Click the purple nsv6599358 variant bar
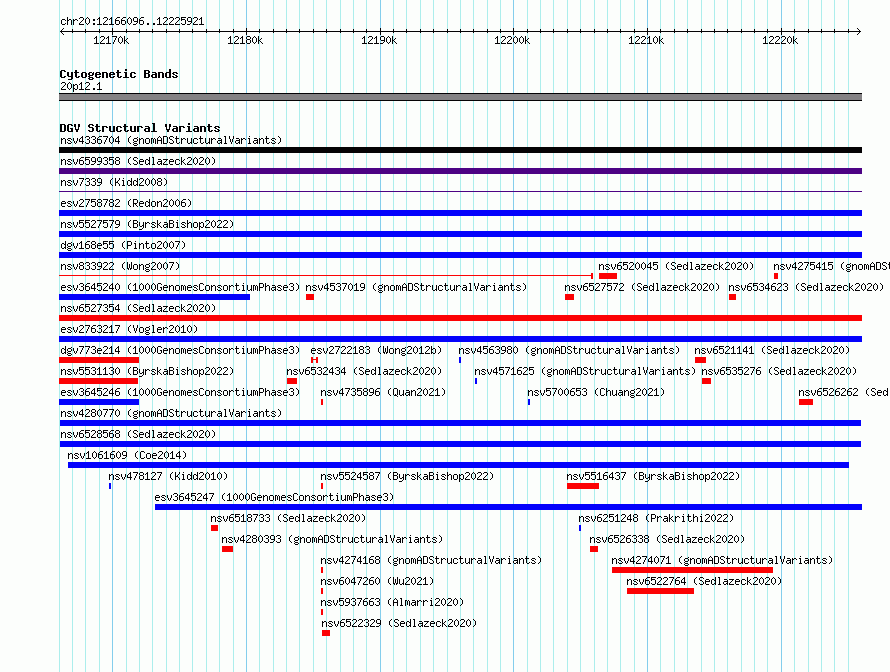Viewport: 890px width, 672px height. [460, 171]
